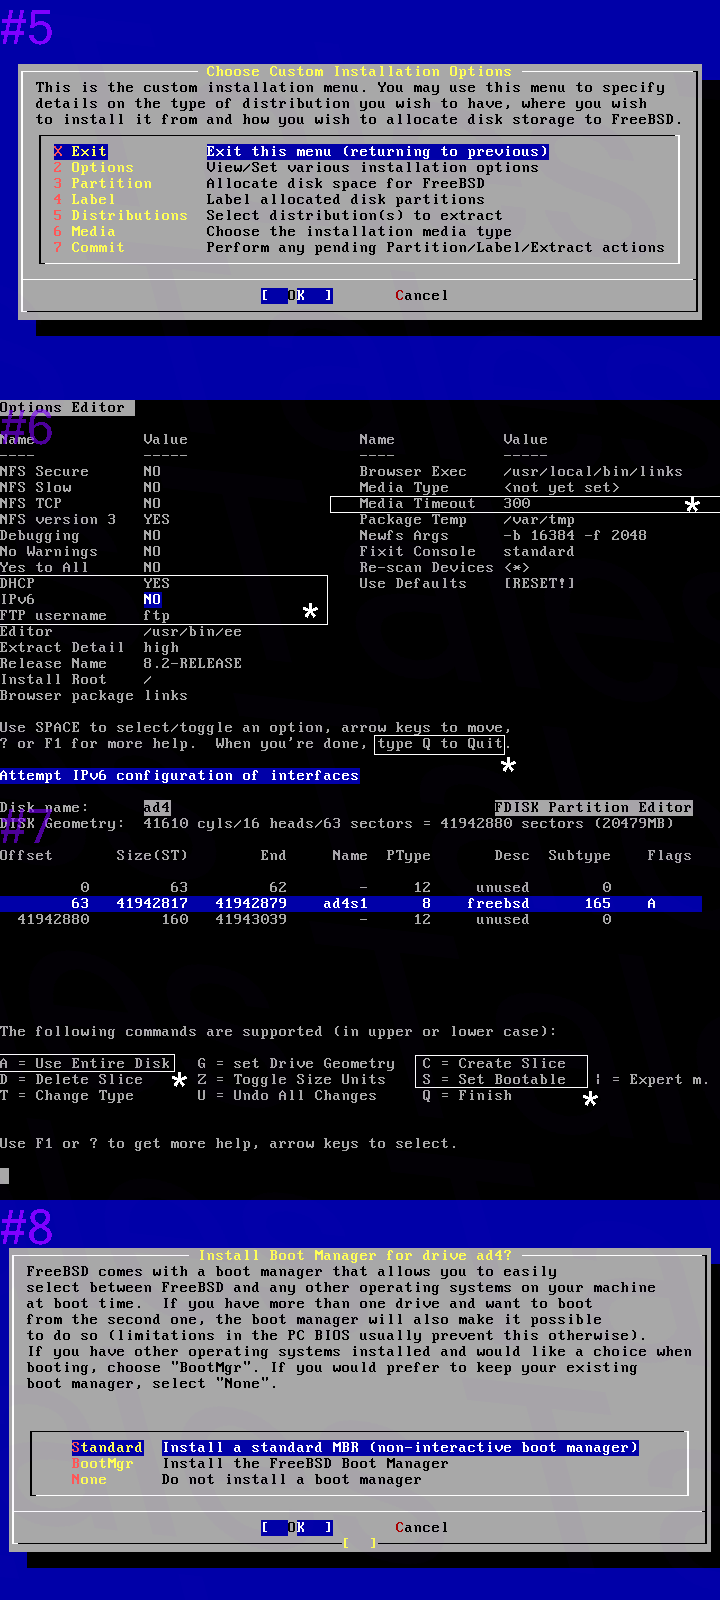The width and height of the screenshot is (720, 1600).
Task: Click the disk name ad4
Action: [x=156, y=808]
